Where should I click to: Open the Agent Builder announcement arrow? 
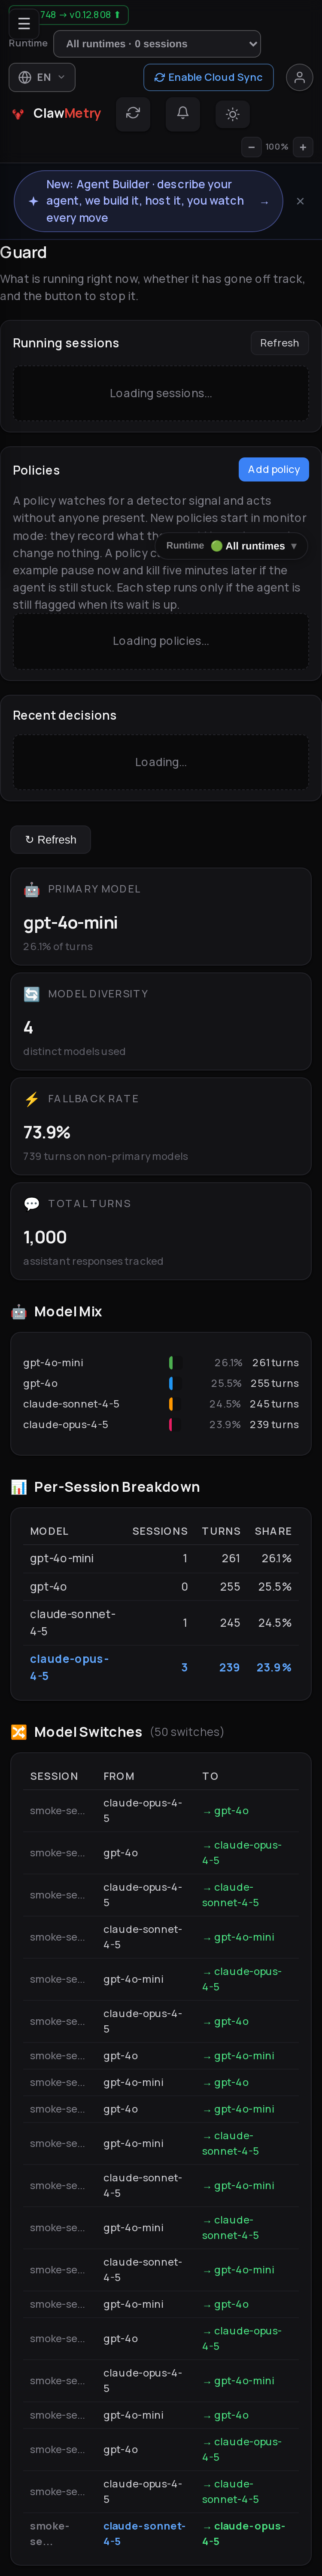pyautogui.click(x=264, y=201)
